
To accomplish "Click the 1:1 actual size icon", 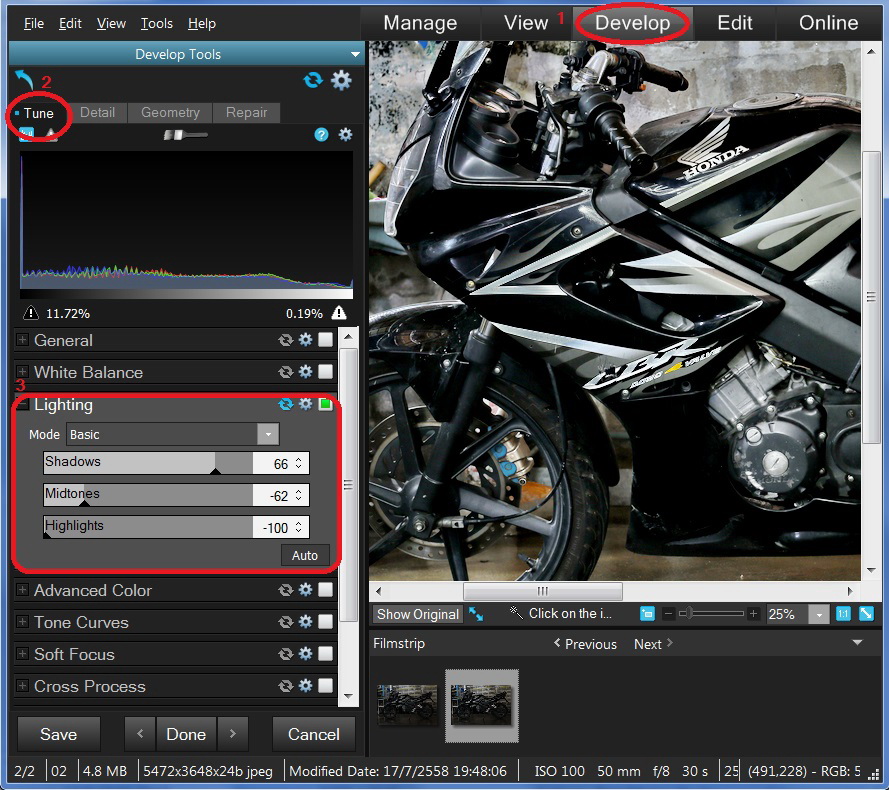I will click(843, 614).
